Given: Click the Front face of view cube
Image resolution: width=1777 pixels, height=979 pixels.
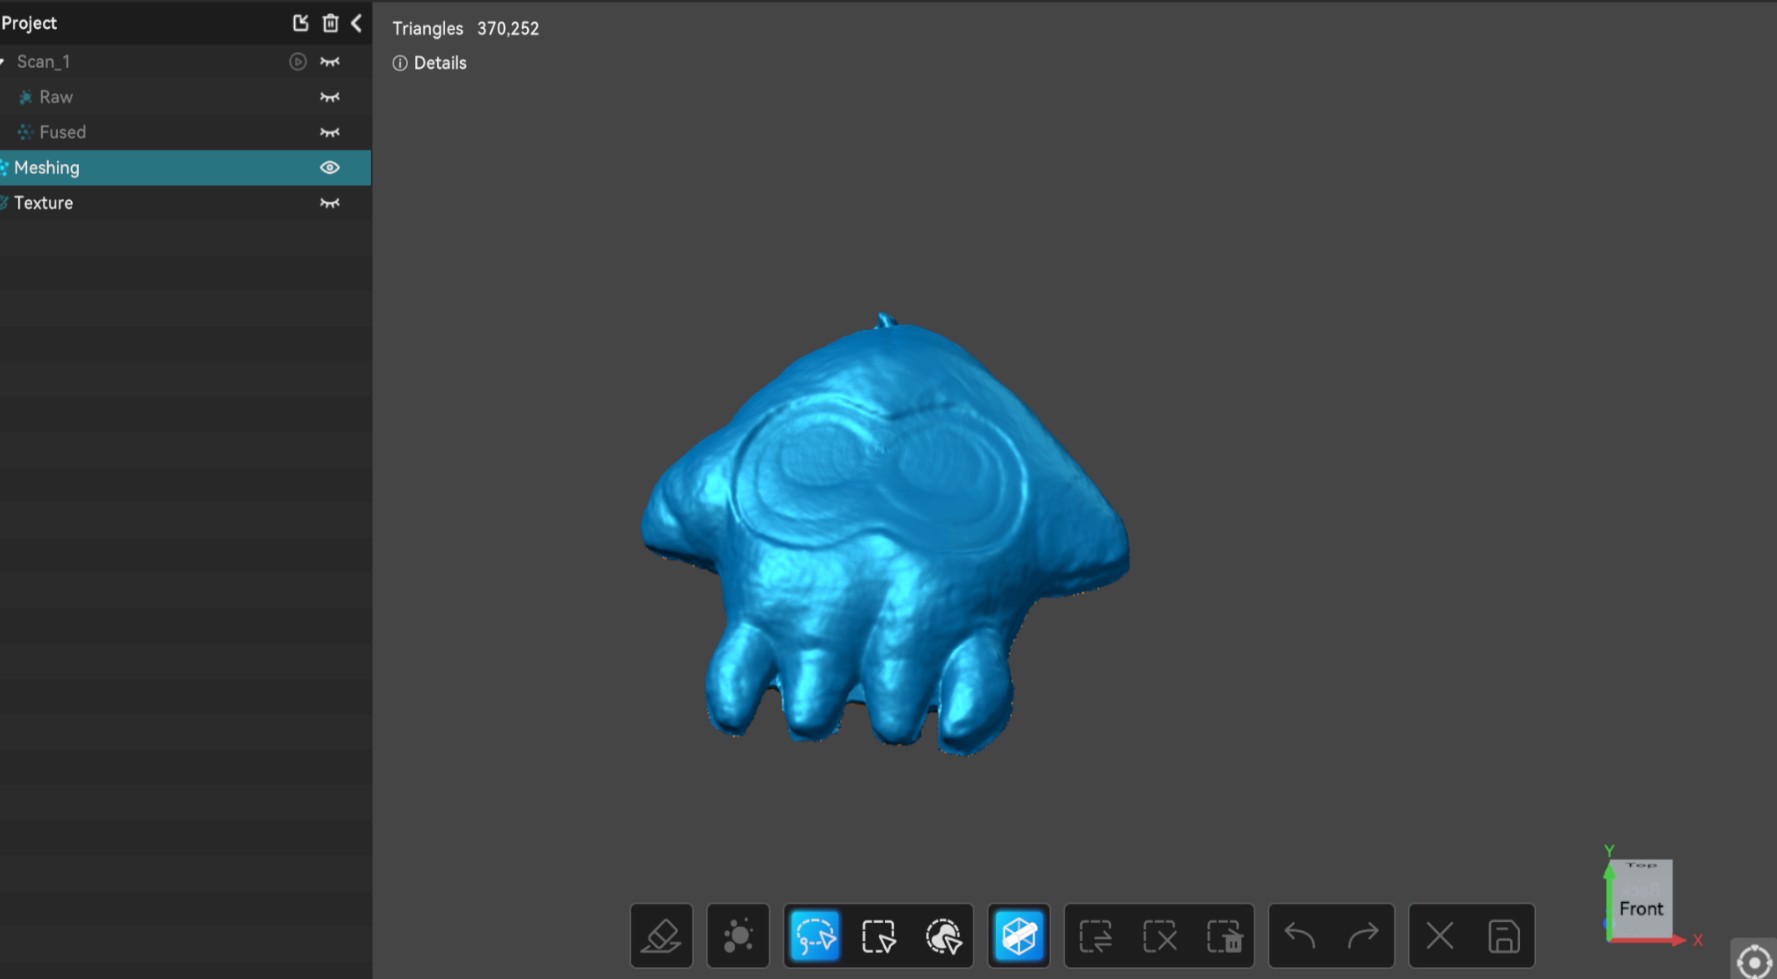Looking at the screenshot, I should (x=1641, y=908).
